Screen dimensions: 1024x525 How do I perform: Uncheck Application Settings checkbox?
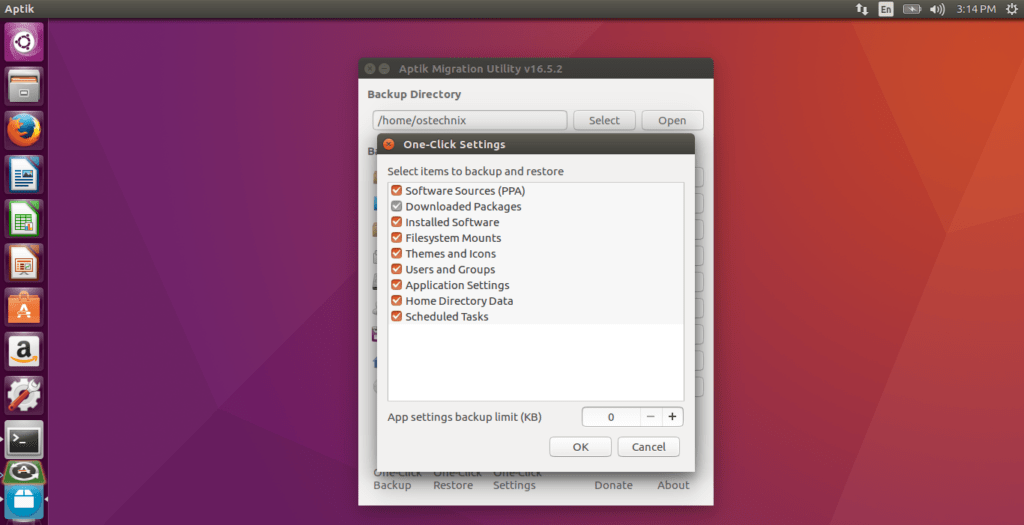(396, 285)
